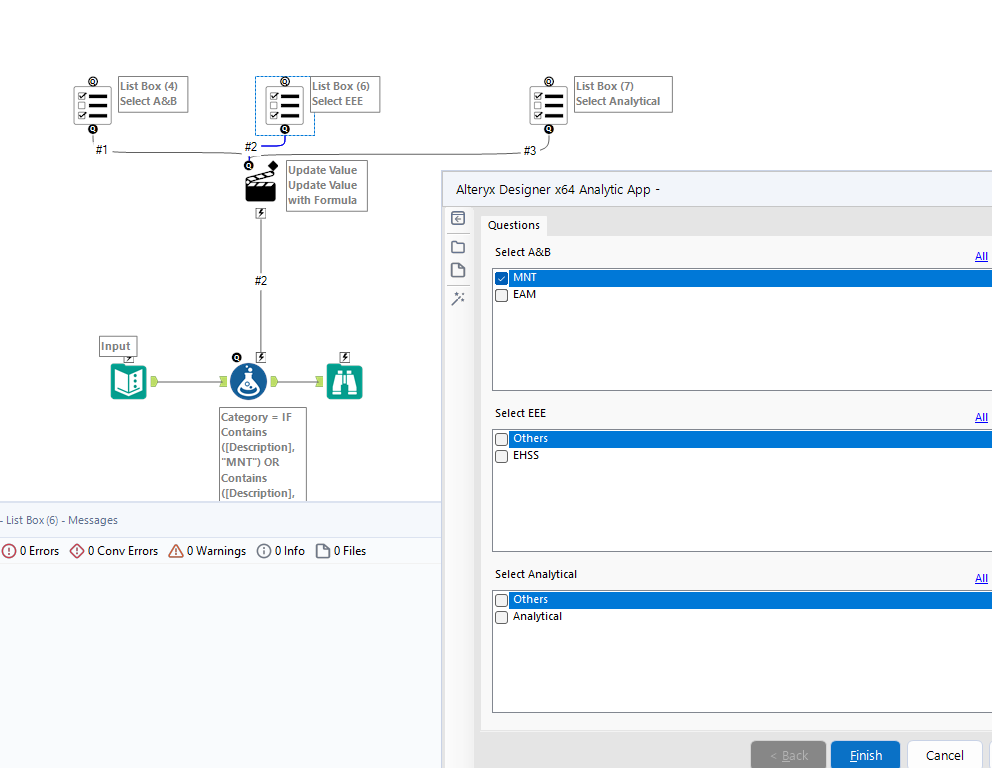Check the Analytical checkbox
992x768 pixels.
click(502, 617)
